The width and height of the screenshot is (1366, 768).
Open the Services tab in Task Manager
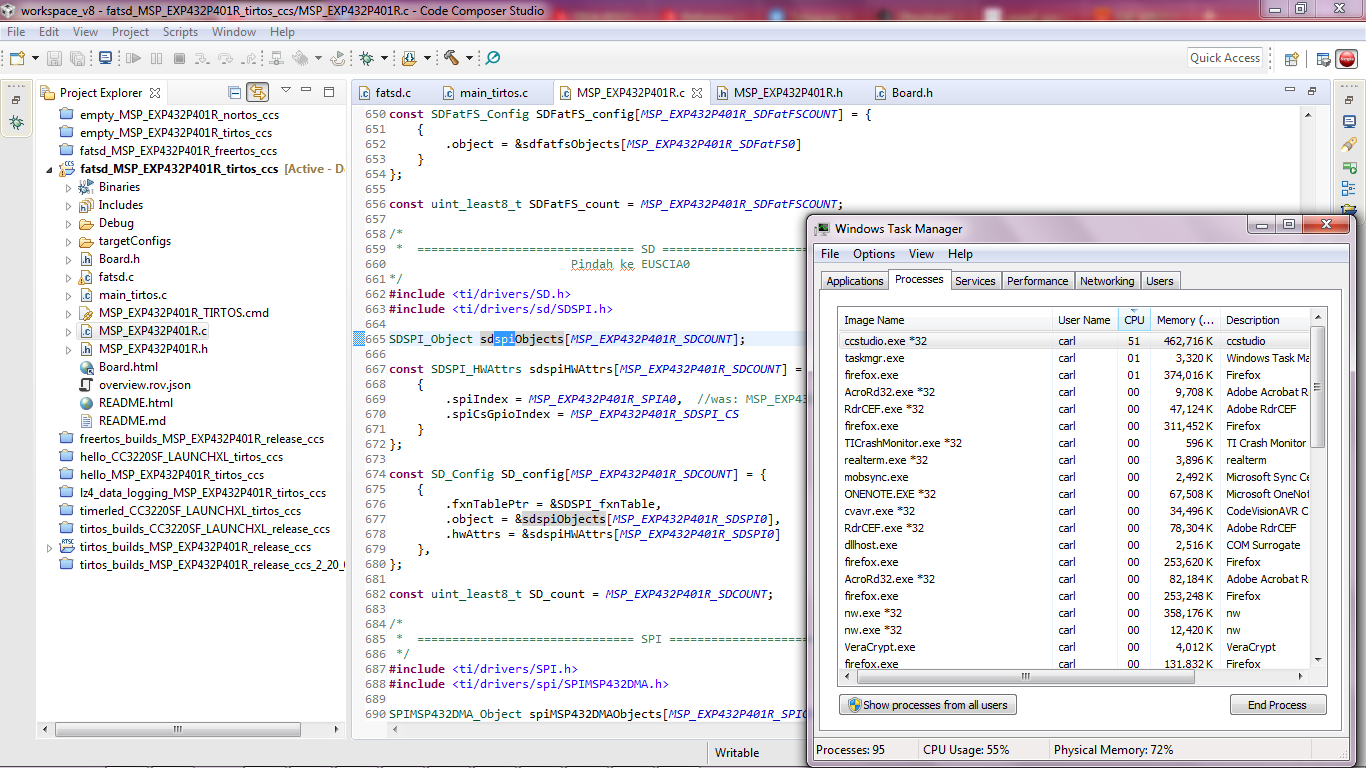975,281
